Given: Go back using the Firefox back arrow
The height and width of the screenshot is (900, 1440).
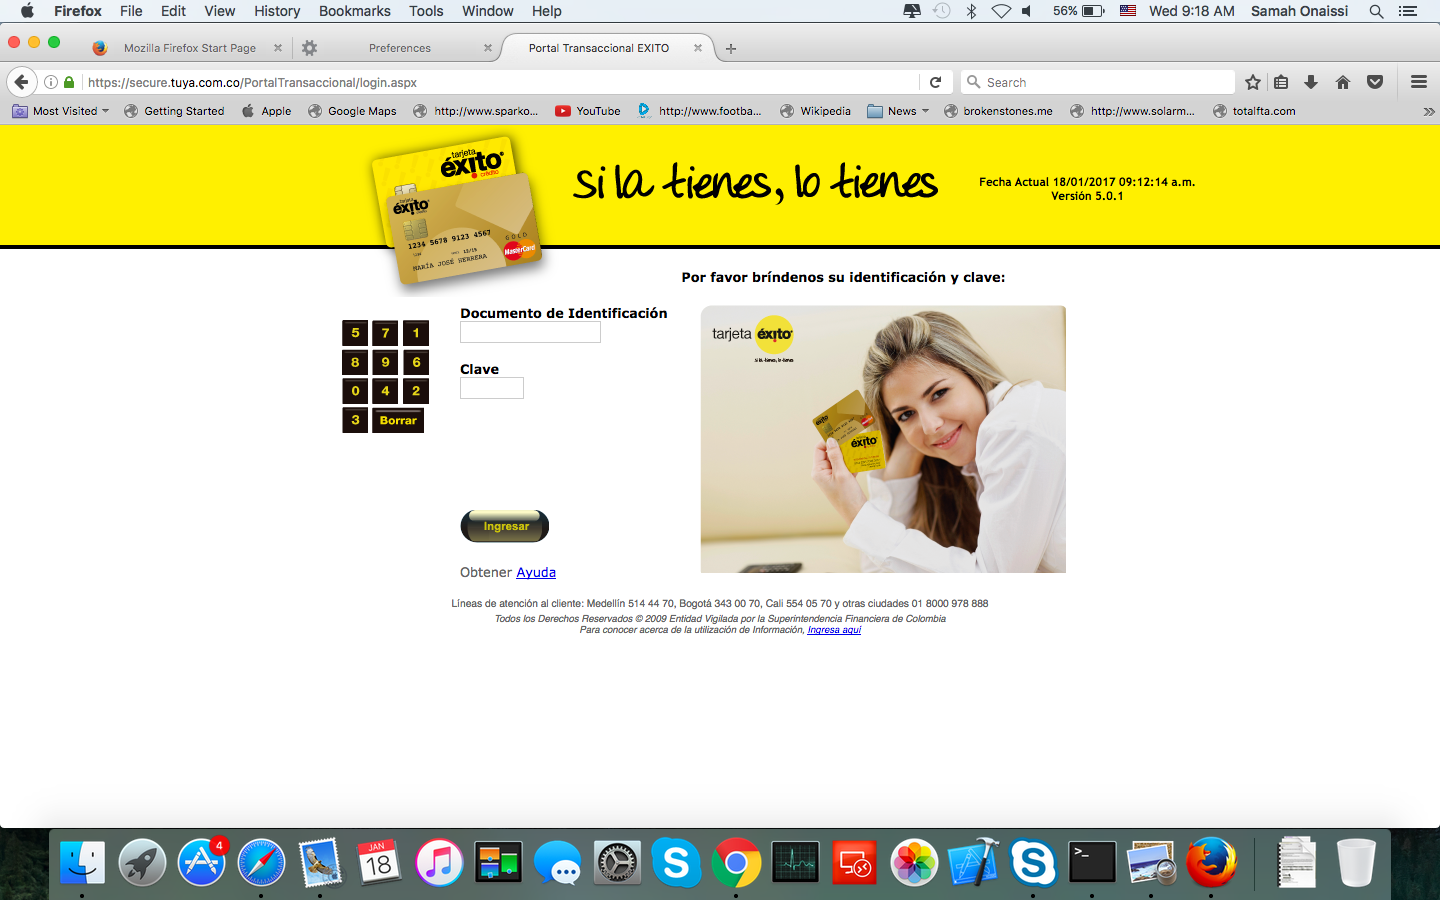Looking at the screenshot, I should point(21,82).
